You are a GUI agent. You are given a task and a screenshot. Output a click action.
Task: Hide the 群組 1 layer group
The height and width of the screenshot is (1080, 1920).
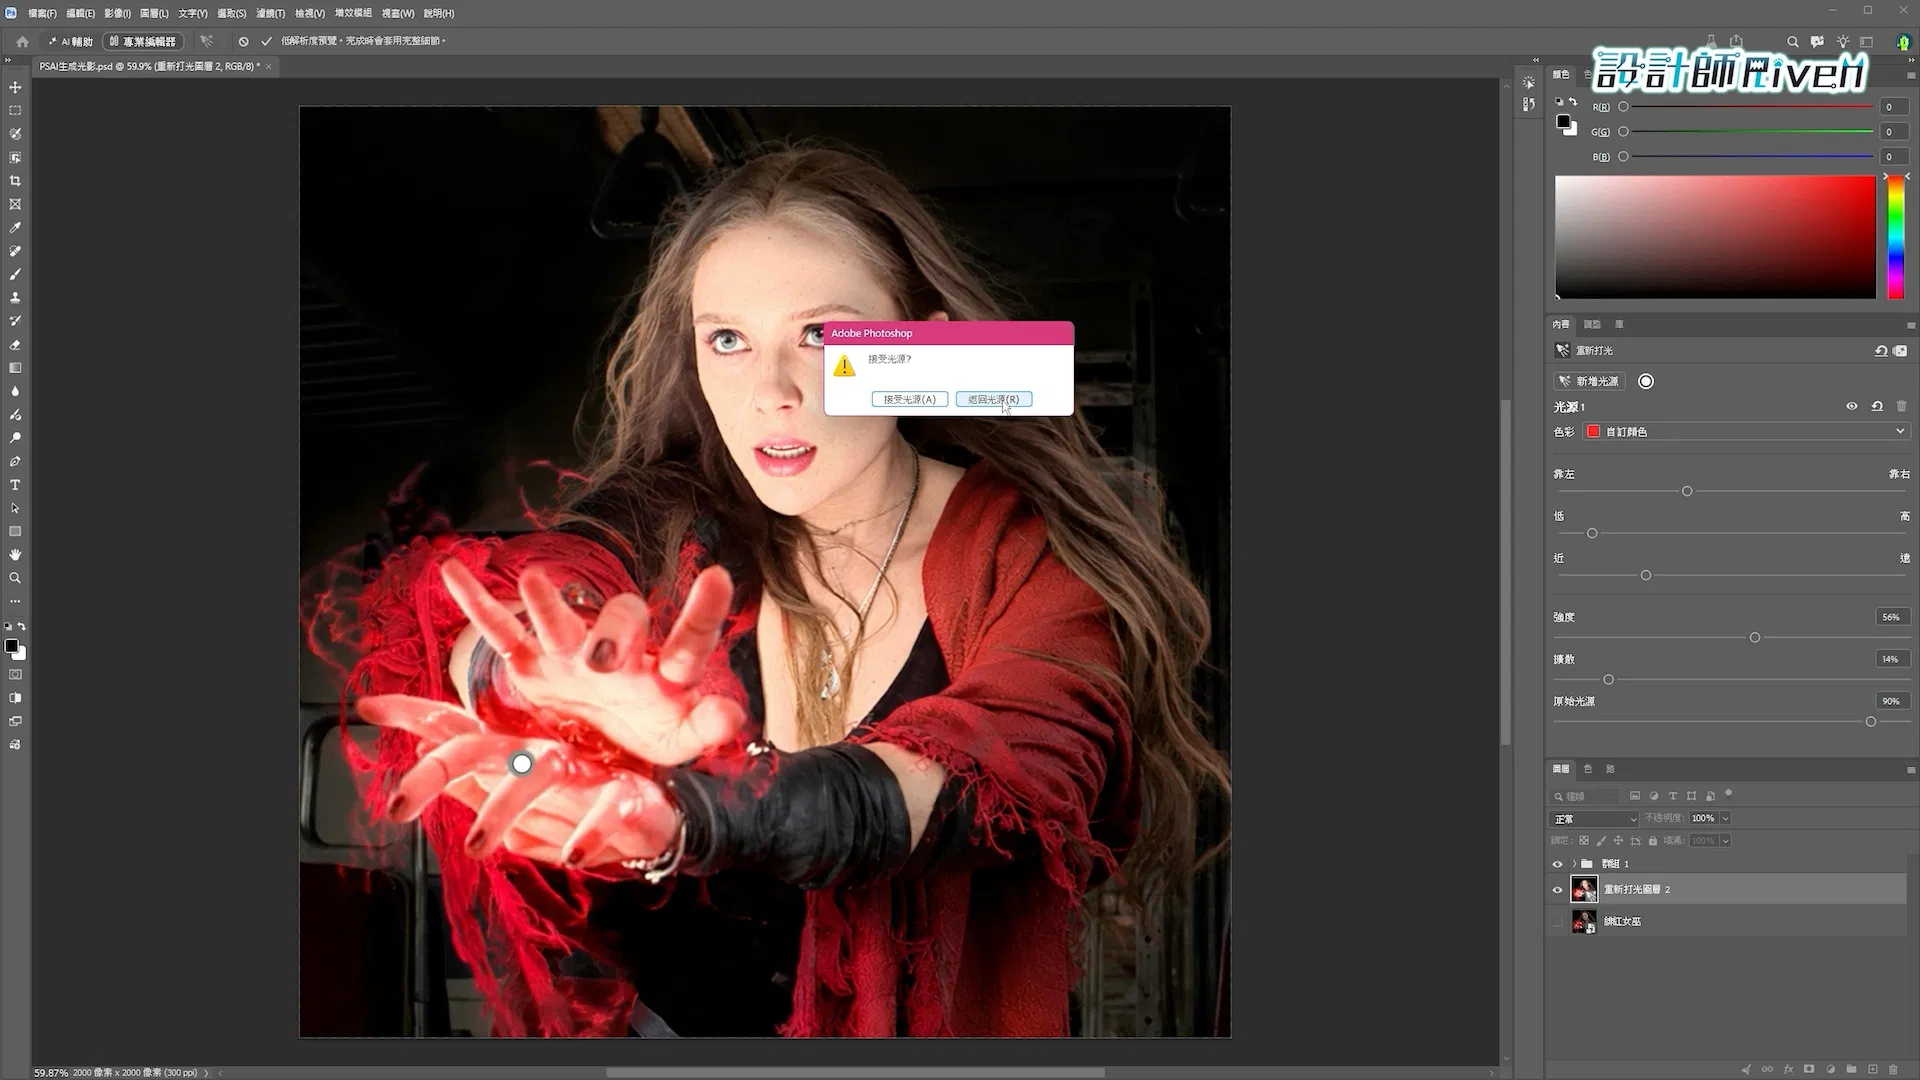[1557, 864]
